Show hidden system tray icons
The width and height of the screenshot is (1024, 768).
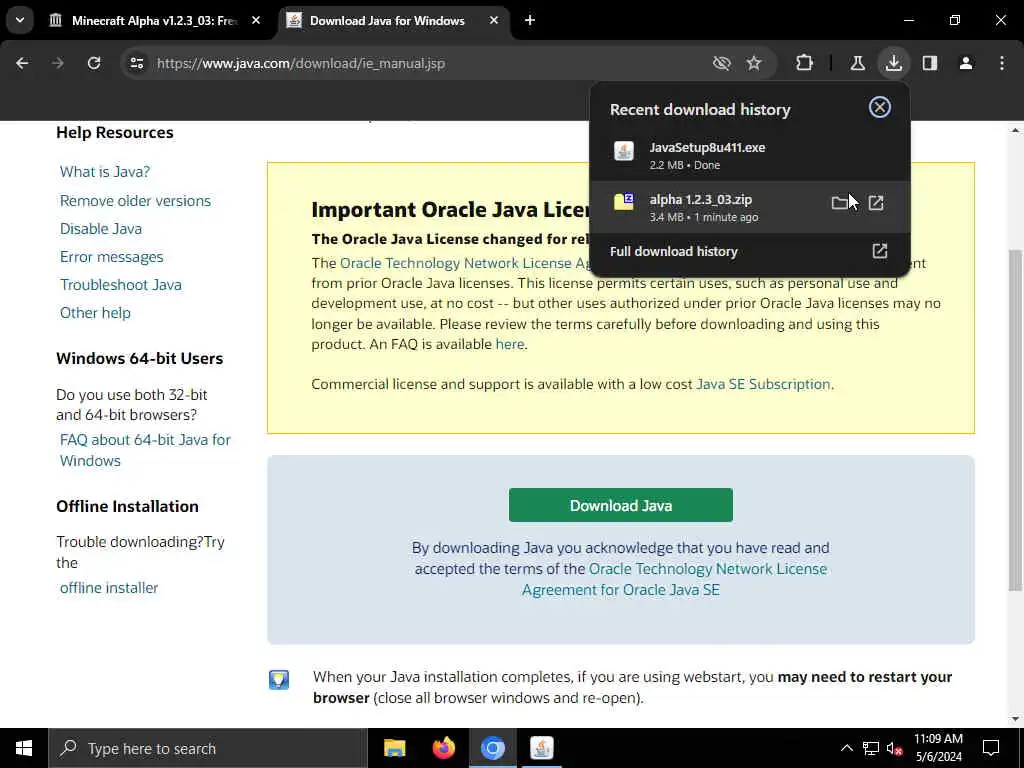point(846,748)
